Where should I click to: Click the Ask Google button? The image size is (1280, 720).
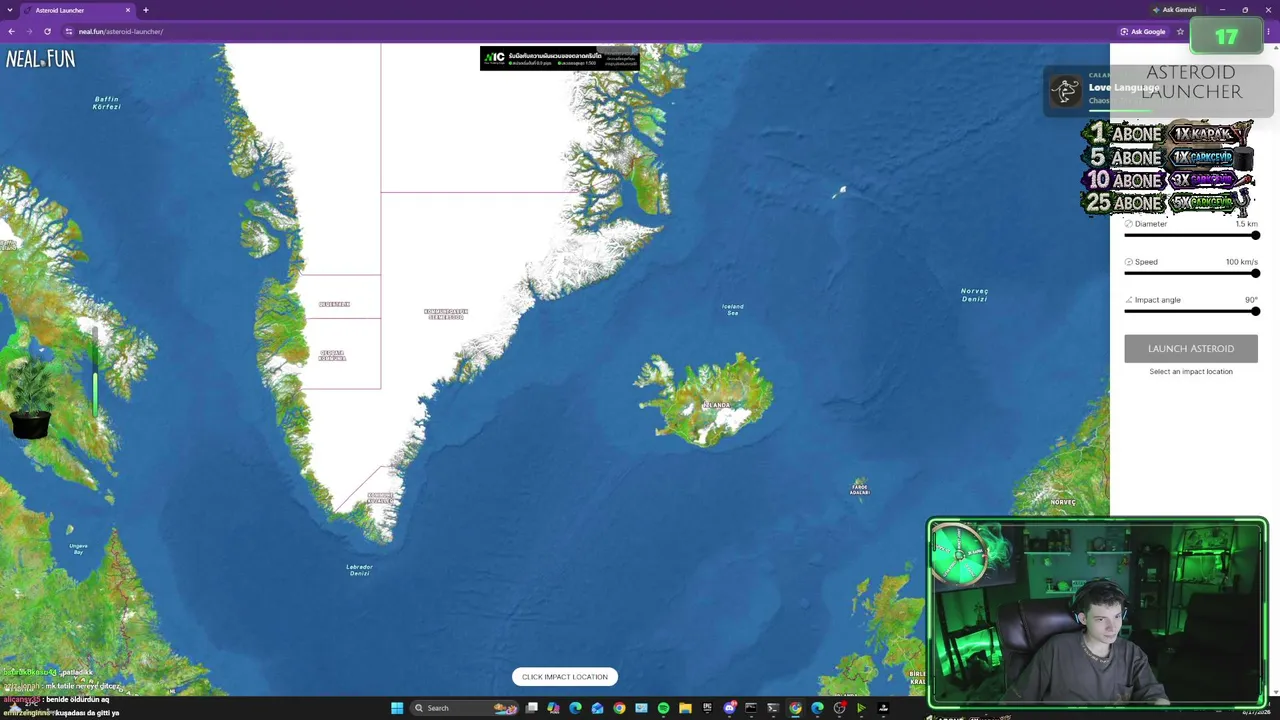1143,31
